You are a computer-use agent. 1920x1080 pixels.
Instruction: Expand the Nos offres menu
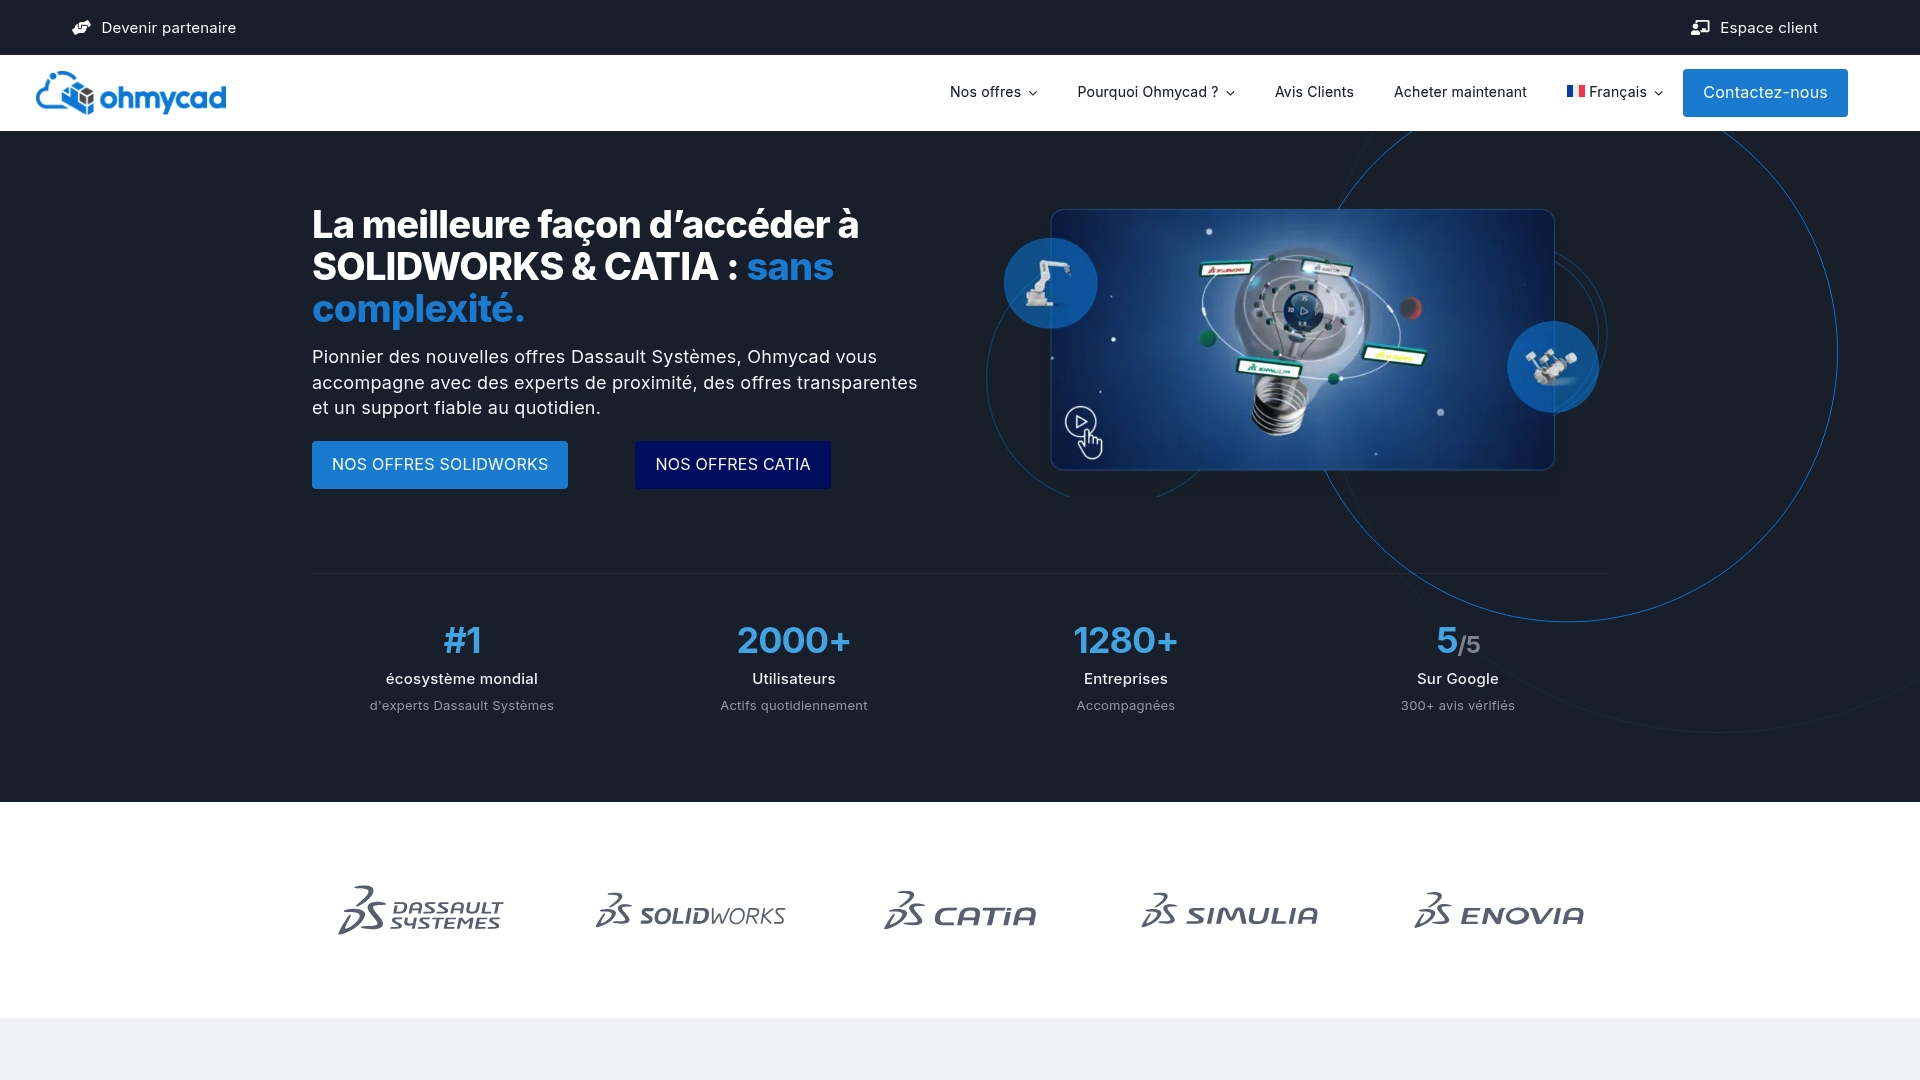(x=993, y=92)
